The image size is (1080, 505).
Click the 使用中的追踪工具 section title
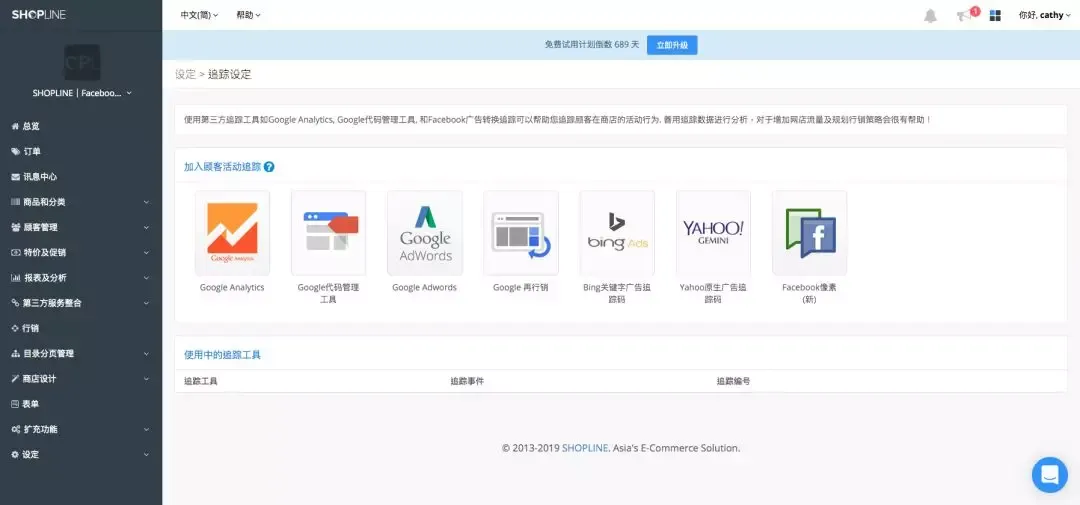click(x=222, y=355)
